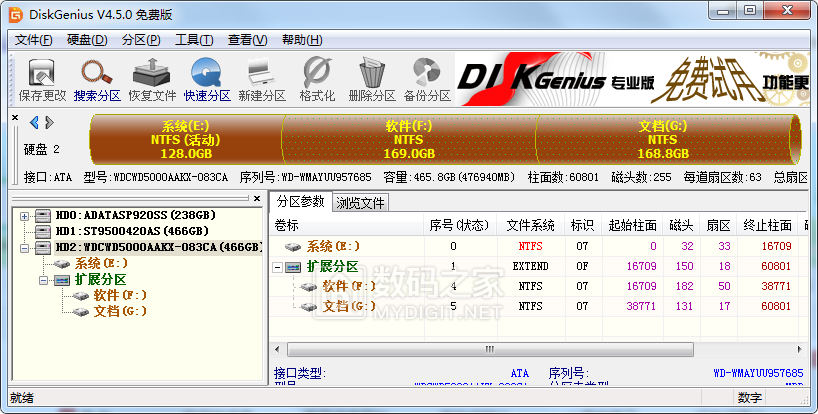818x414 pixels.
Task: Expand the HD0 ADATASP920SS tree node
Action: 25,216
